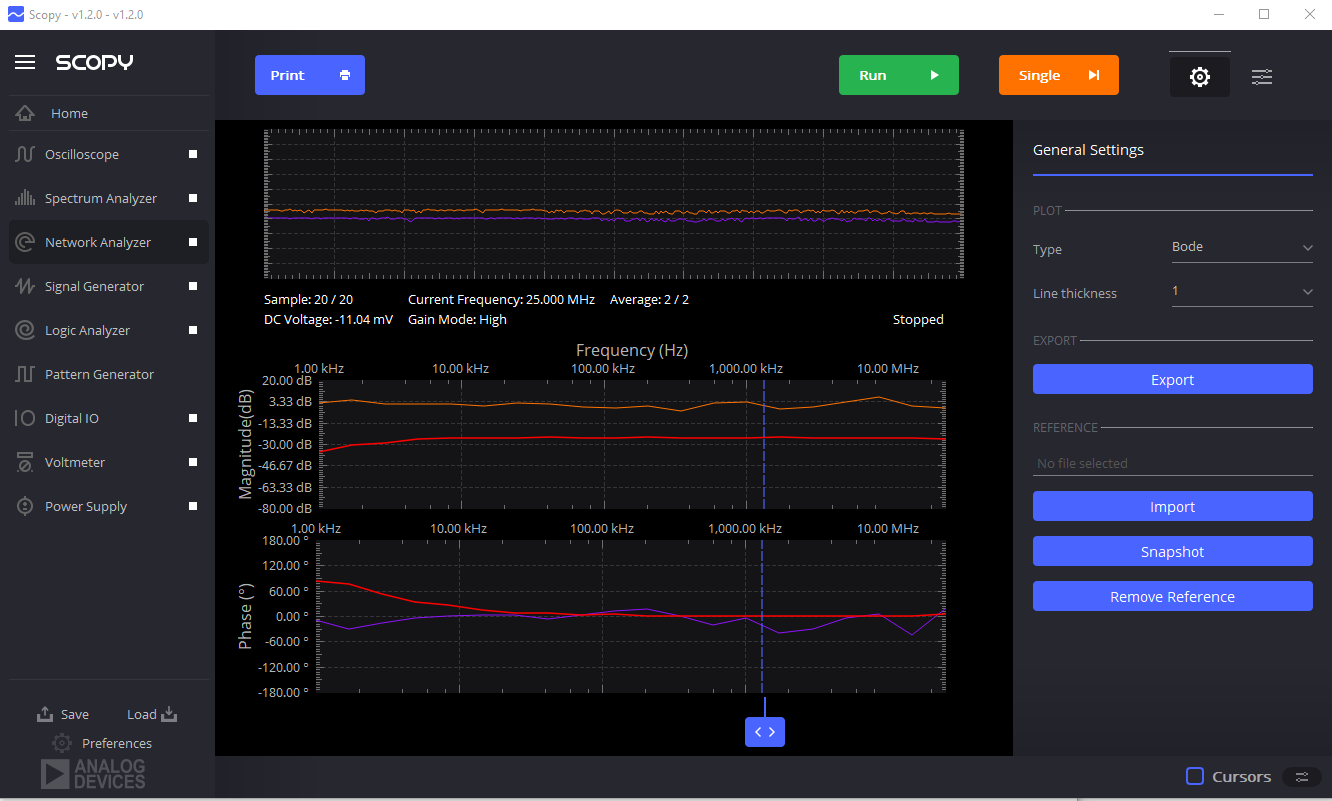Click the Scopy window title icon
Screen dimensions: 1332x801
[x=15, y=14]
